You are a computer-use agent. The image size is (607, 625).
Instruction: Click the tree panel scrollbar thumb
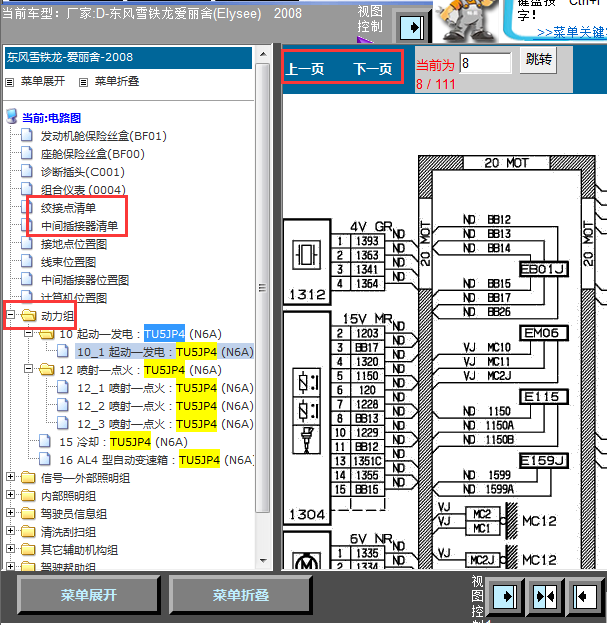tap(263, 288)
